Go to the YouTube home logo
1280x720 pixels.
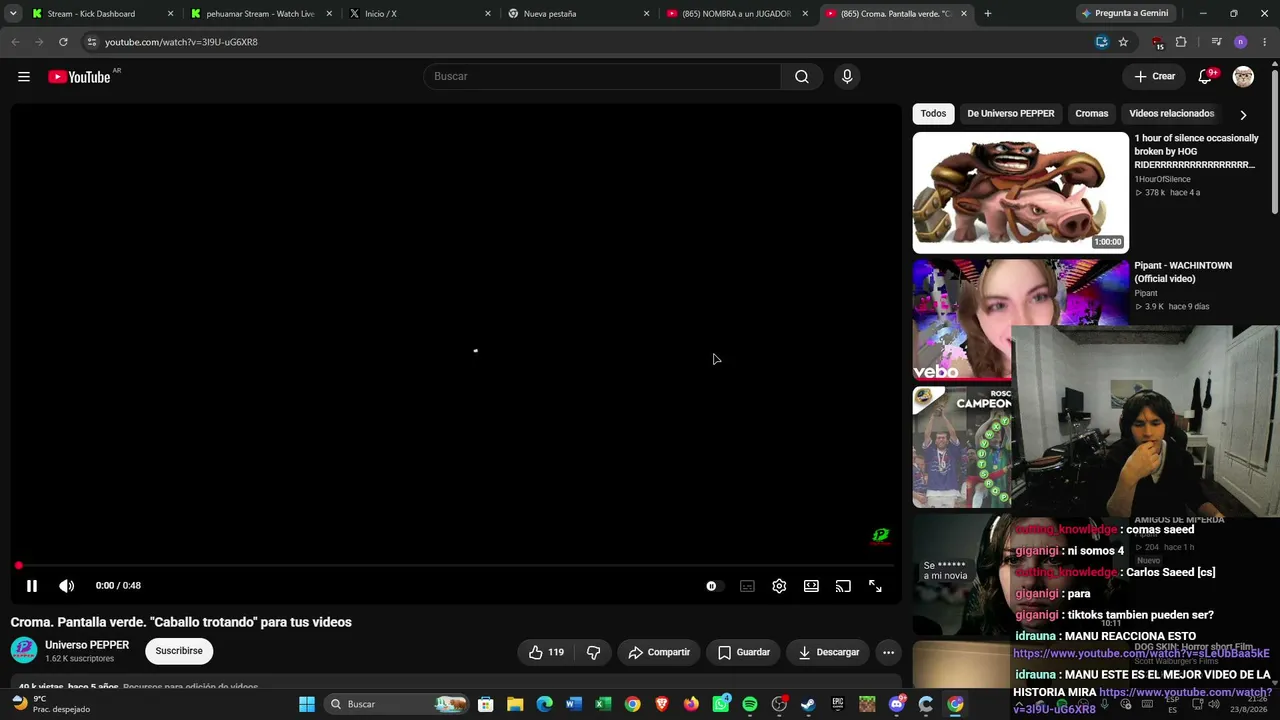pyautogui.click(x=79, y=77)
